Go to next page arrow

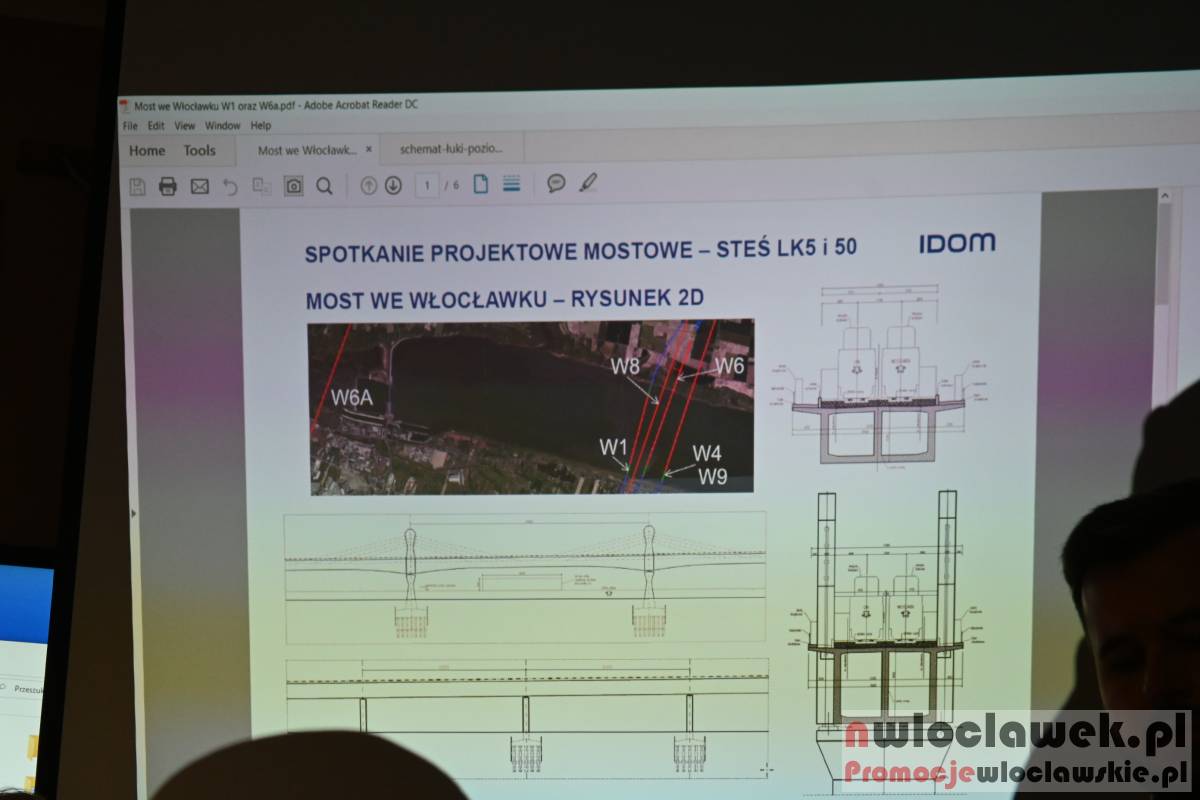[393, 185]
